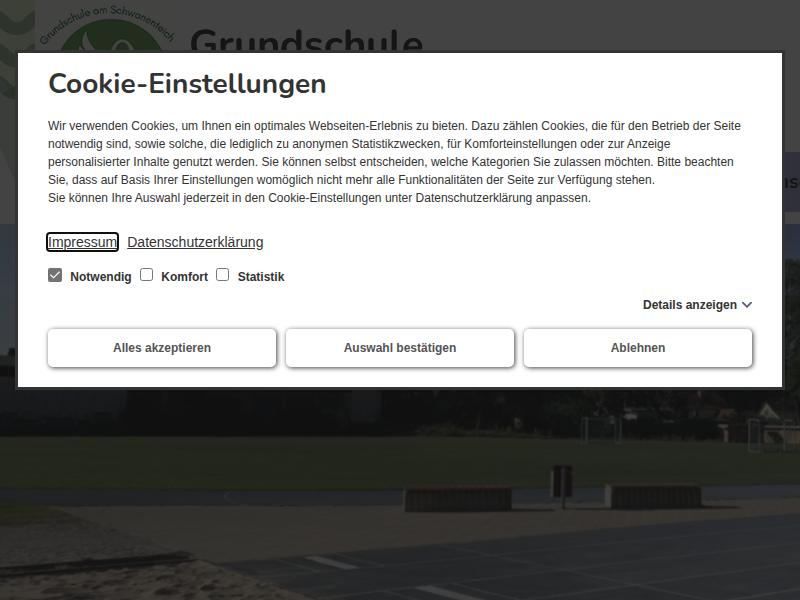Click the Komfort label text

coord(184,277)
